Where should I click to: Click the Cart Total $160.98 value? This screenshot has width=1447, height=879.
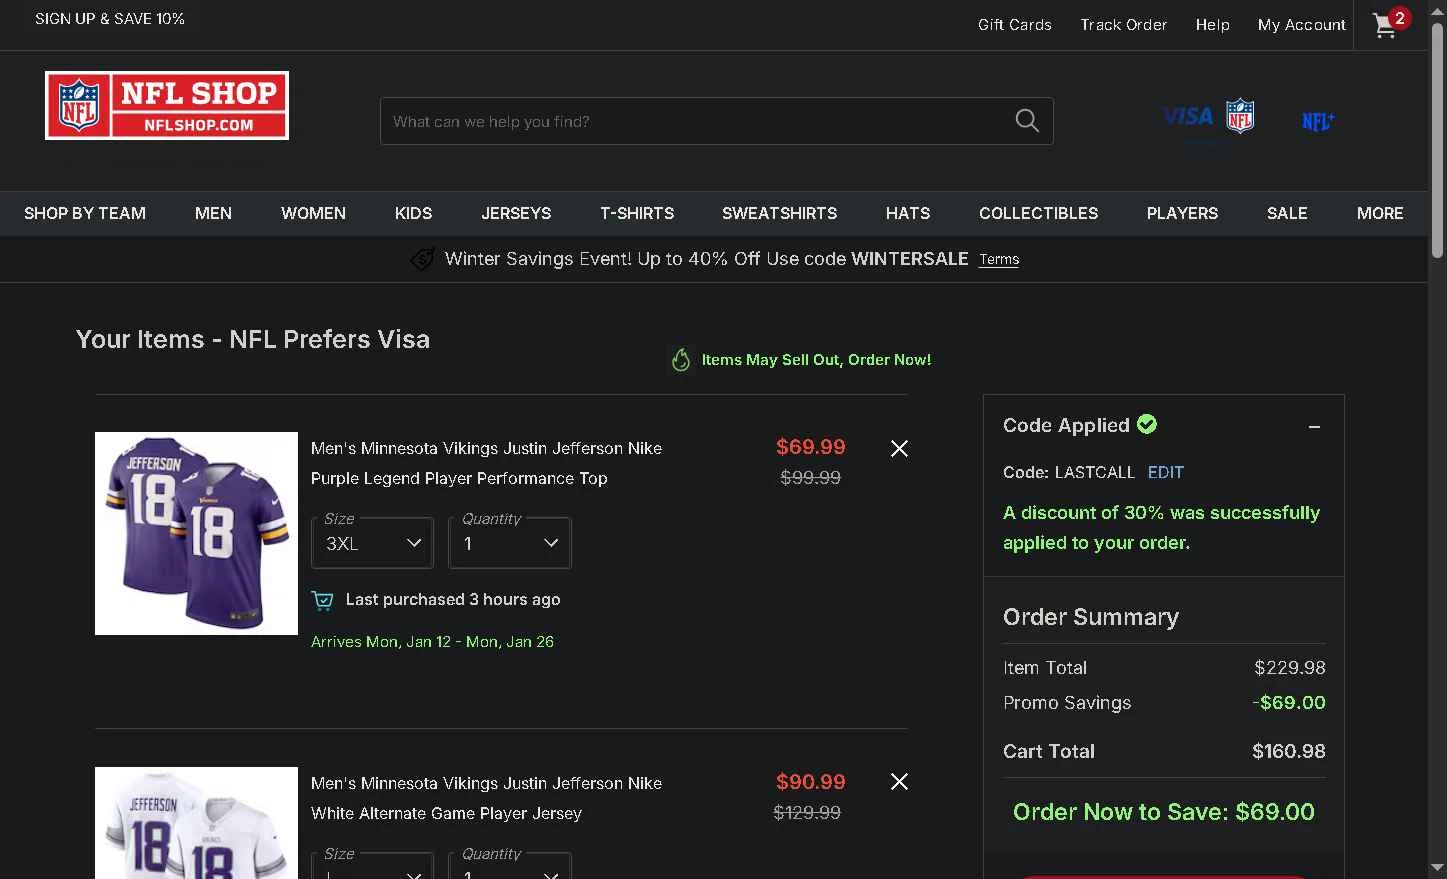pyautogui.click(x=1288, y=751)
